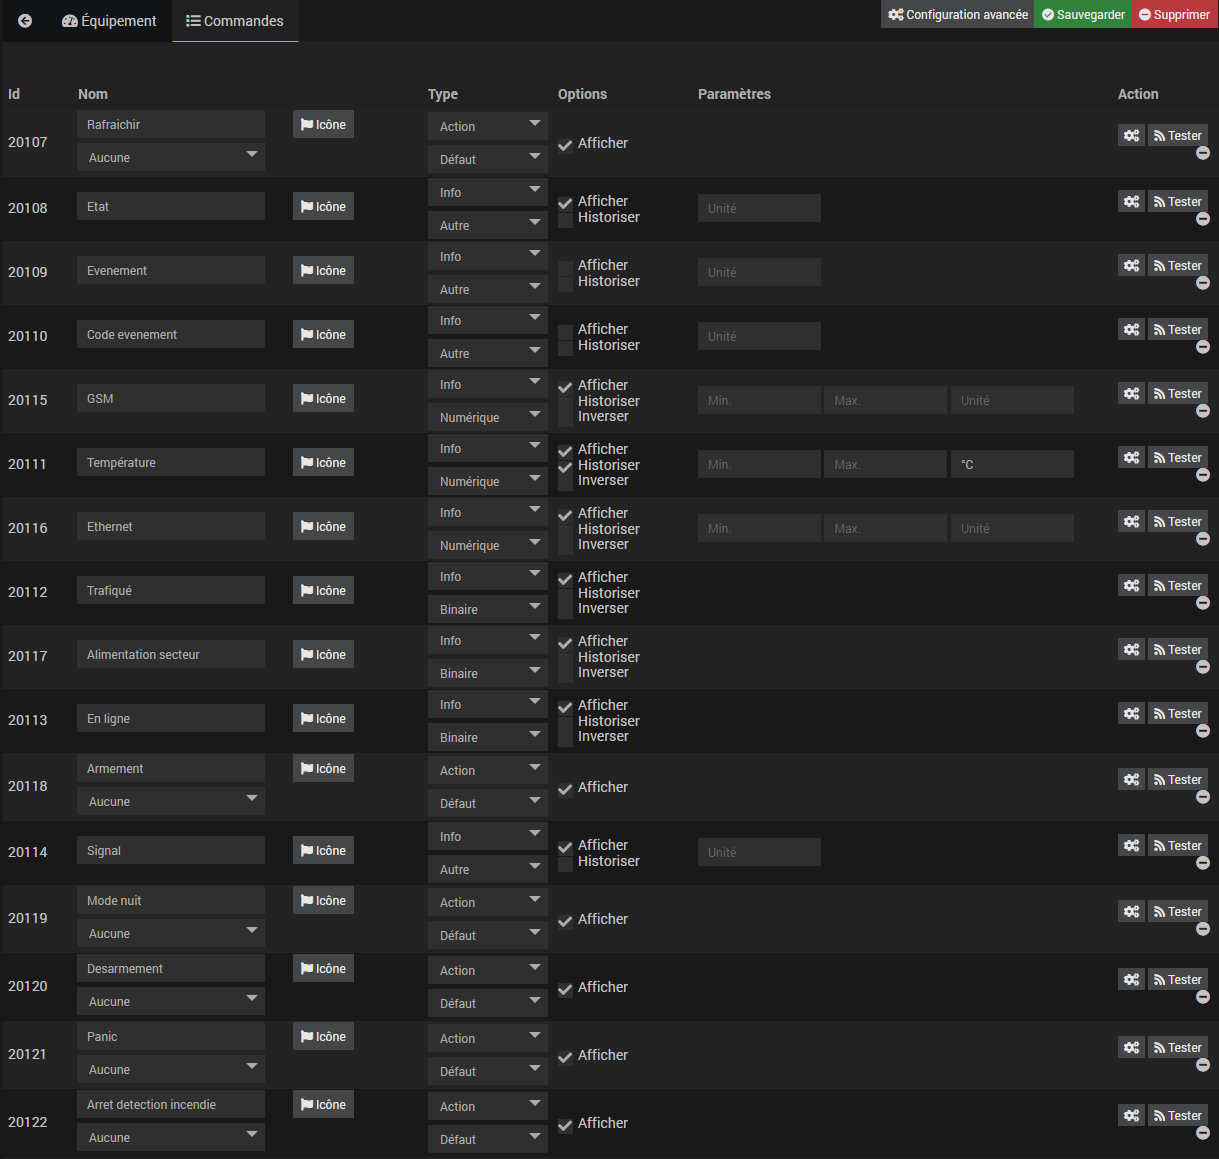Screen dimensions: 1219x1159
Task: Focus Max. field for Ethernet command
Action: (x=885, y=528)
